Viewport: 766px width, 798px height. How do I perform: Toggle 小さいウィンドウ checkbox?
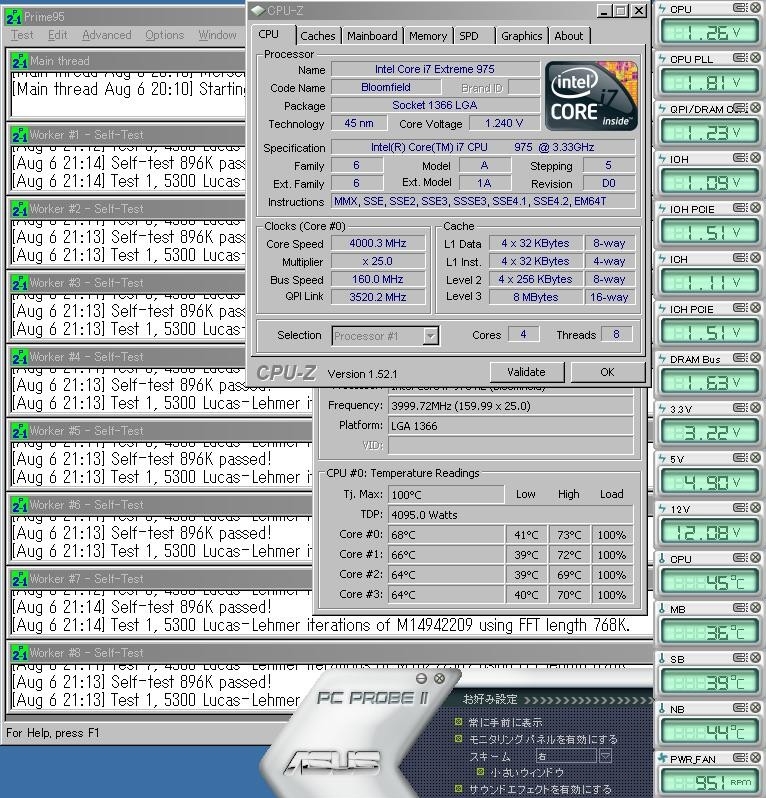(x=479, y=772)
